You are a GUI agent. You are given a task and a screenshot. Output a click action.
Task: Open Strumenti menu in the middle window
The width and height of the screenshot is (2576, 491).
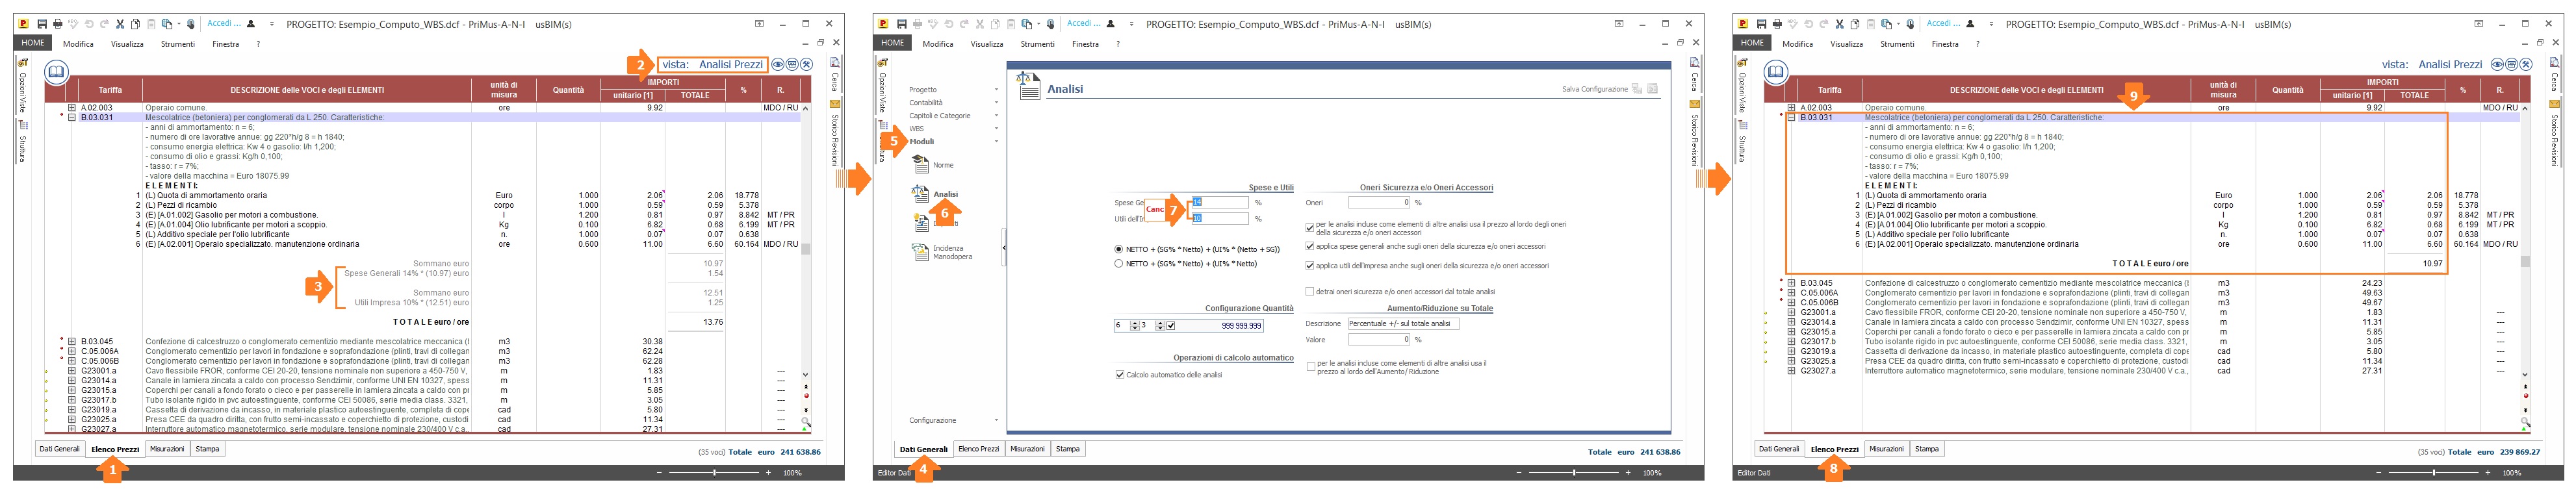tap(1038, 44)
